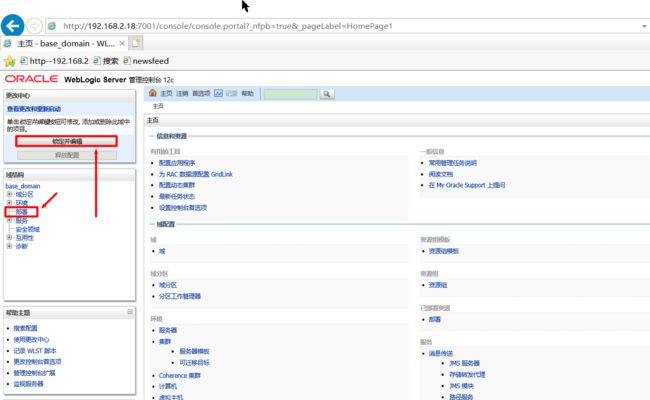Close the base_domain browser tab
Viewport: 650px width, 400px height.
coord(122,43)
